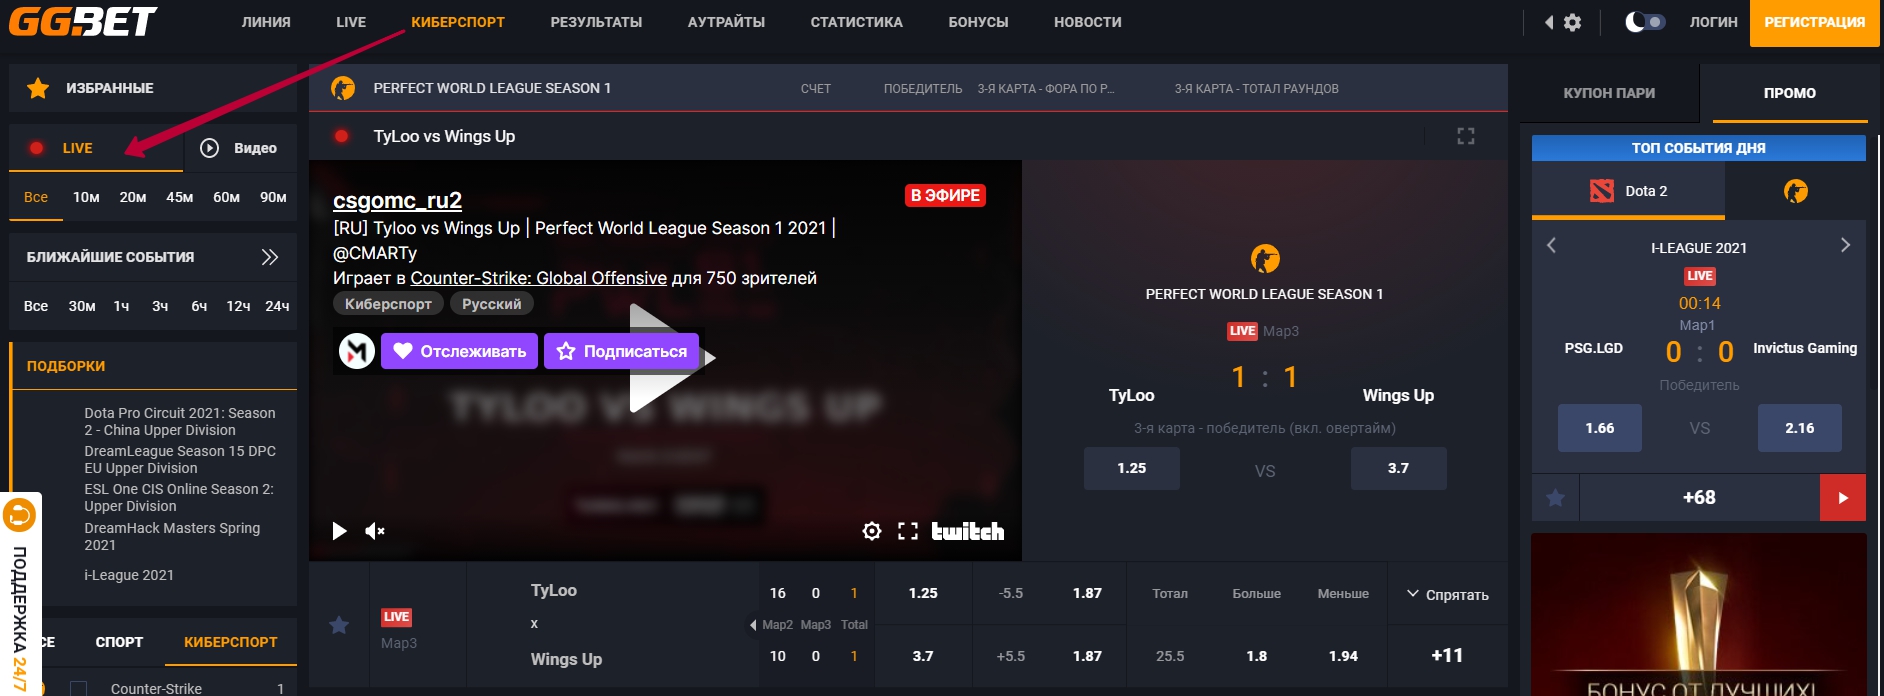Toggle dark mode theme switch
This screenshot has height=696, width=1884.
pos(1645,22)
